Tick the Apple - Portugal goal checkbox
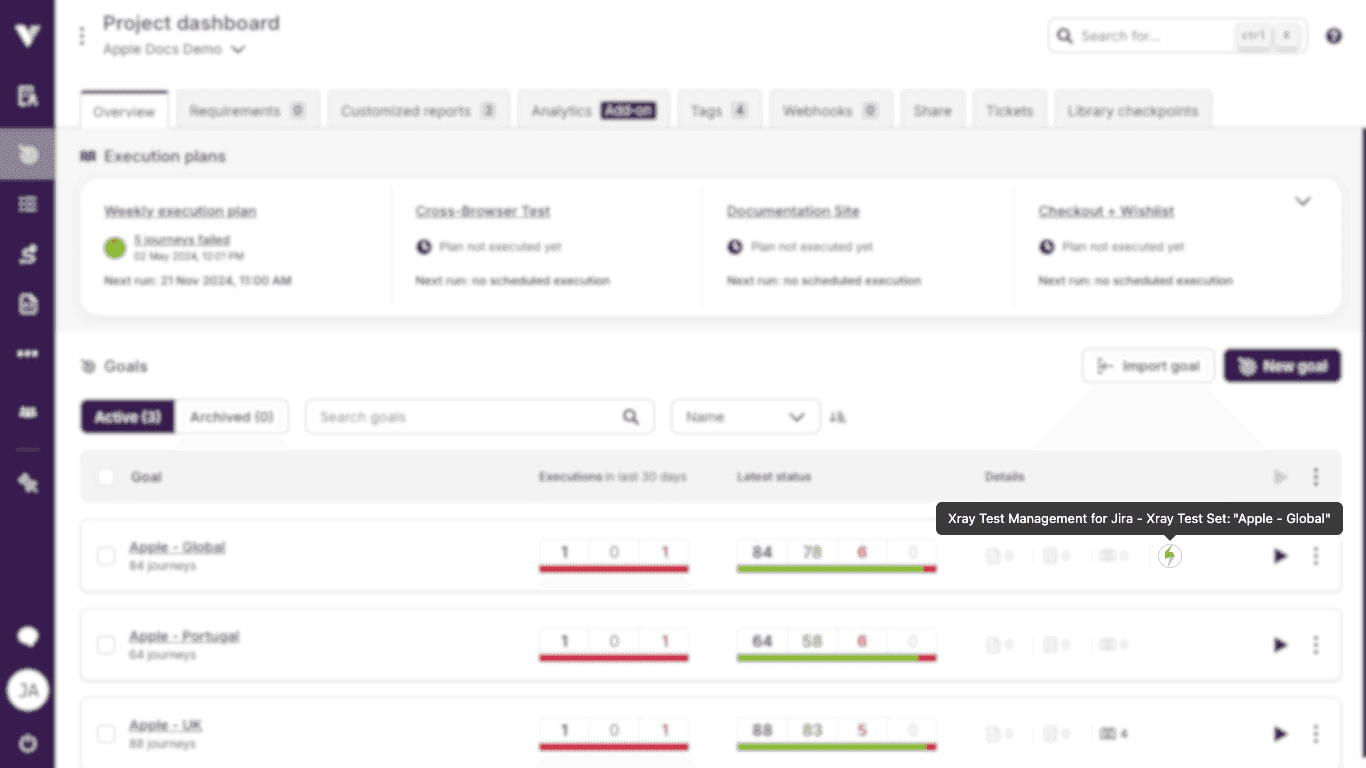This screenshot has width=1366, height=768. pyautogui.click(x=106, y=645)
